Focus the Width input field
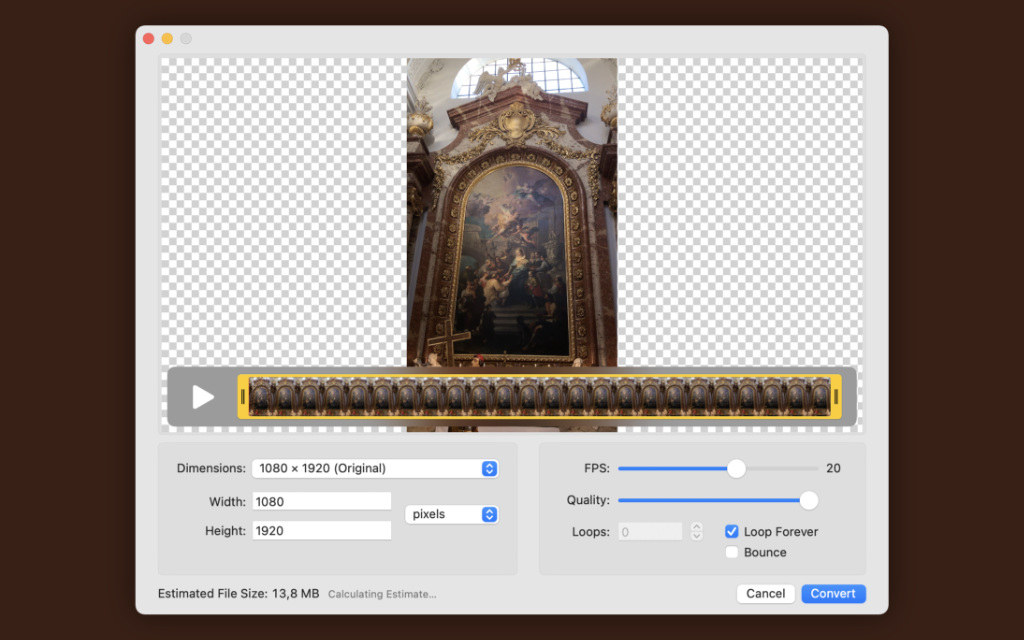The image size is (1024, 640). (x=321, y=501)
